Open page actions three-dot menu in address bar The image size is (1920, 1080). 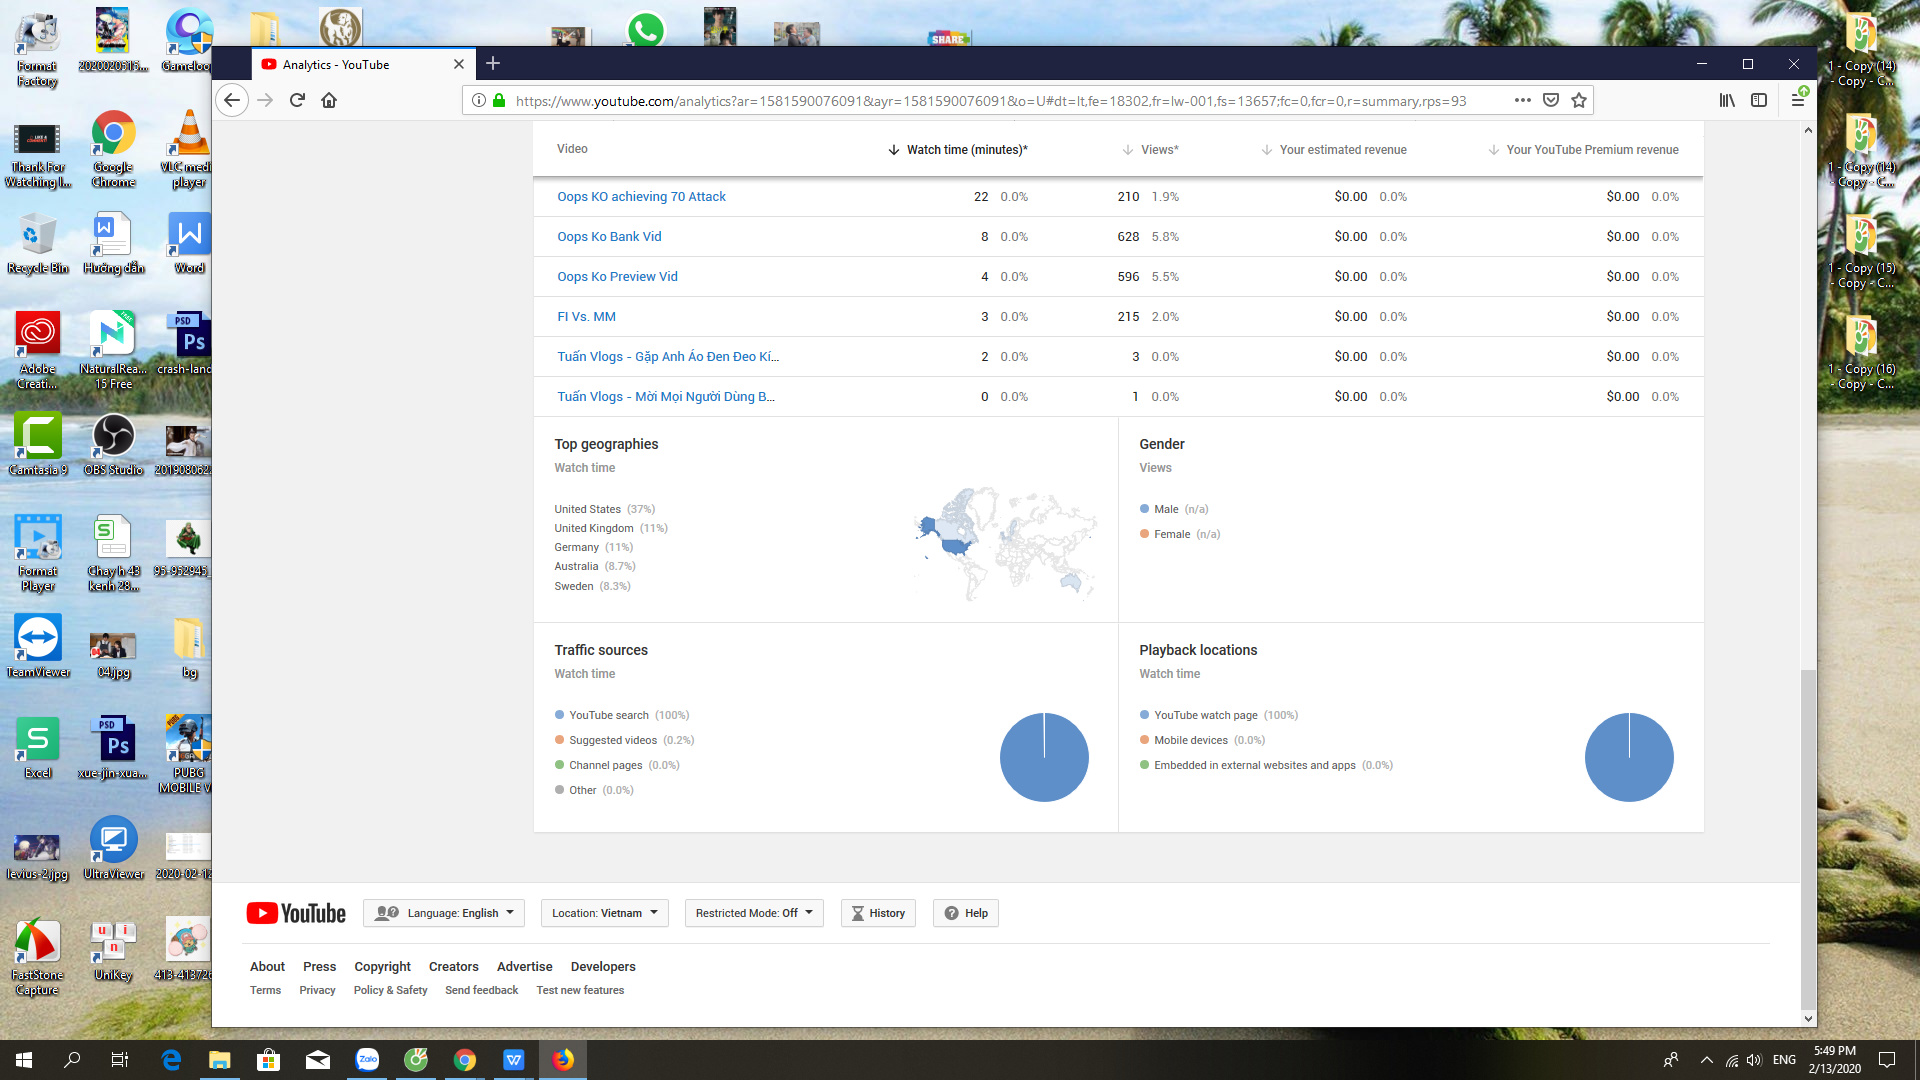pyautogui.click(x=1522, y=100)
